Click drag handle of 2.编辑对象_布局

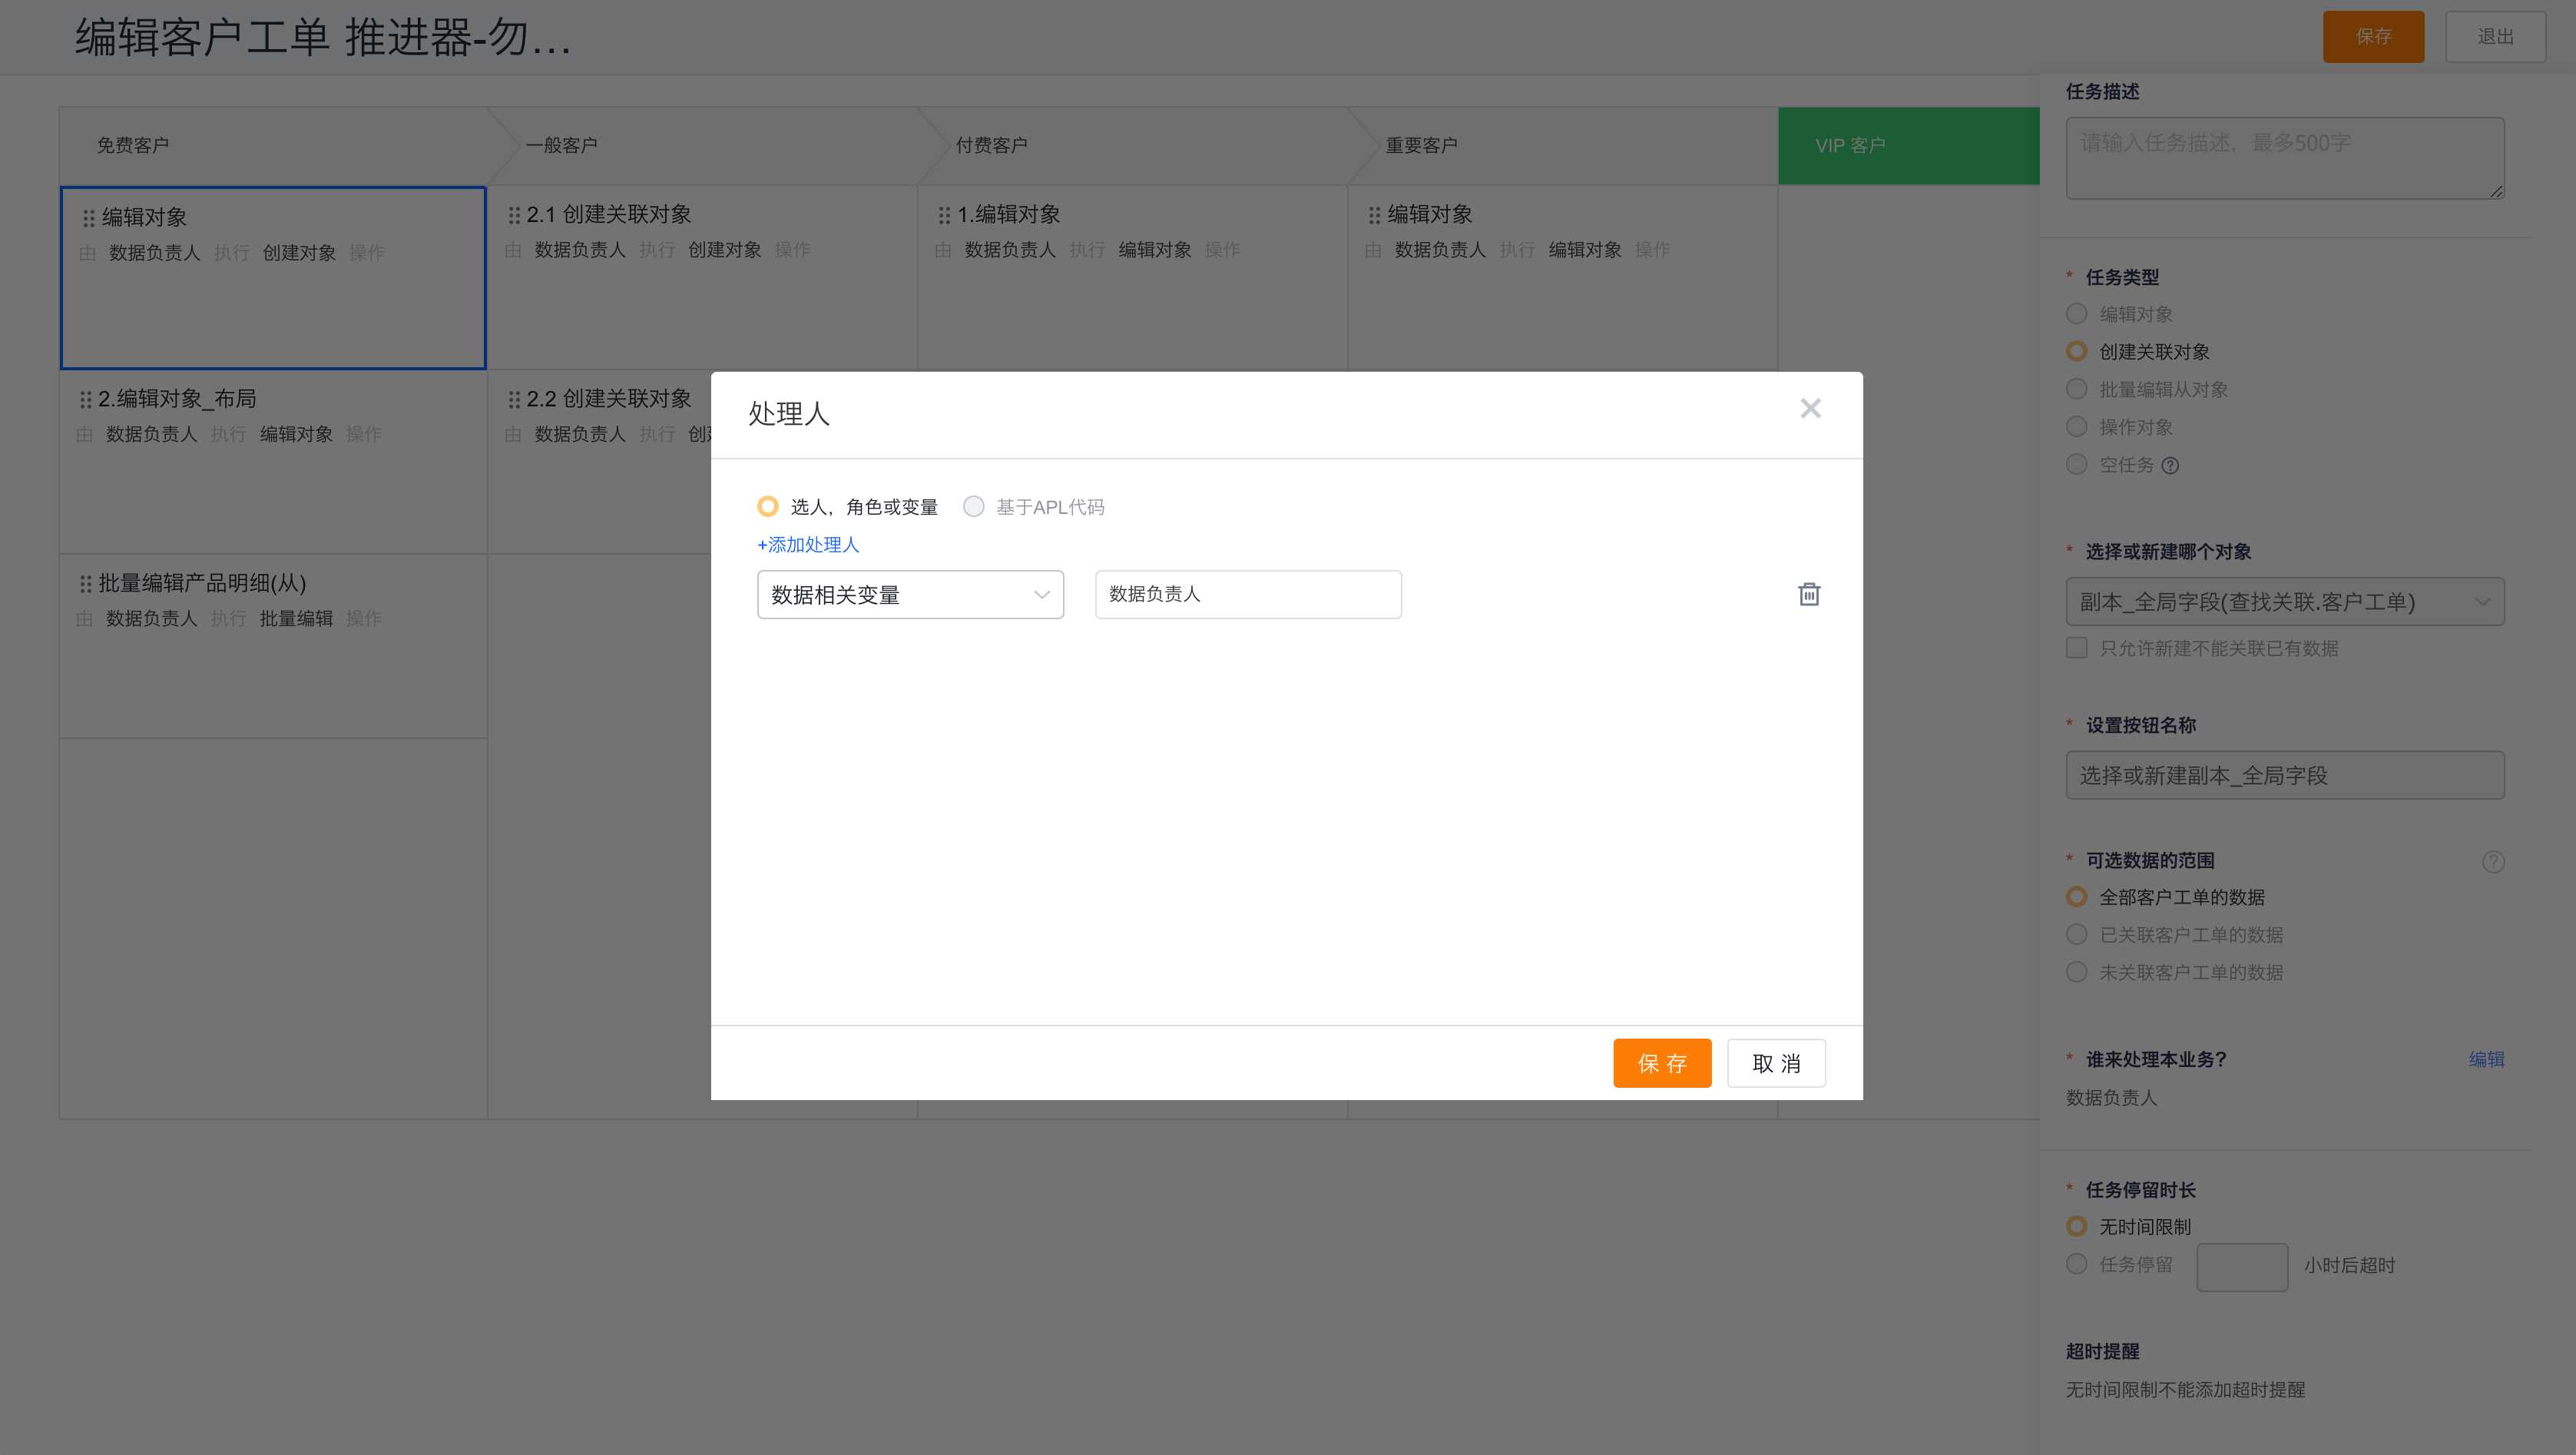(85, 399)
